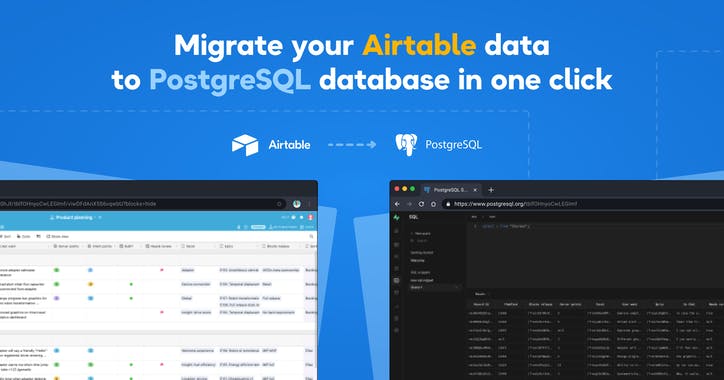This screenshot has height=380, width=724.
Task: Click the Airtable box logo in the banner
Action: point(245,145)
